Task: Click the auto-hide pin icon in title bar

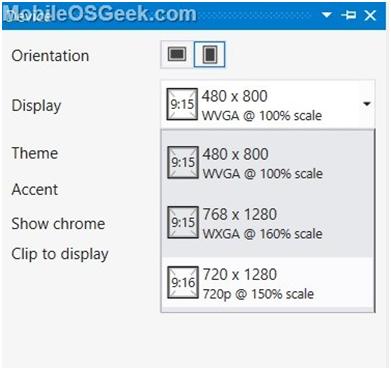Action: (x=349, y=15)
